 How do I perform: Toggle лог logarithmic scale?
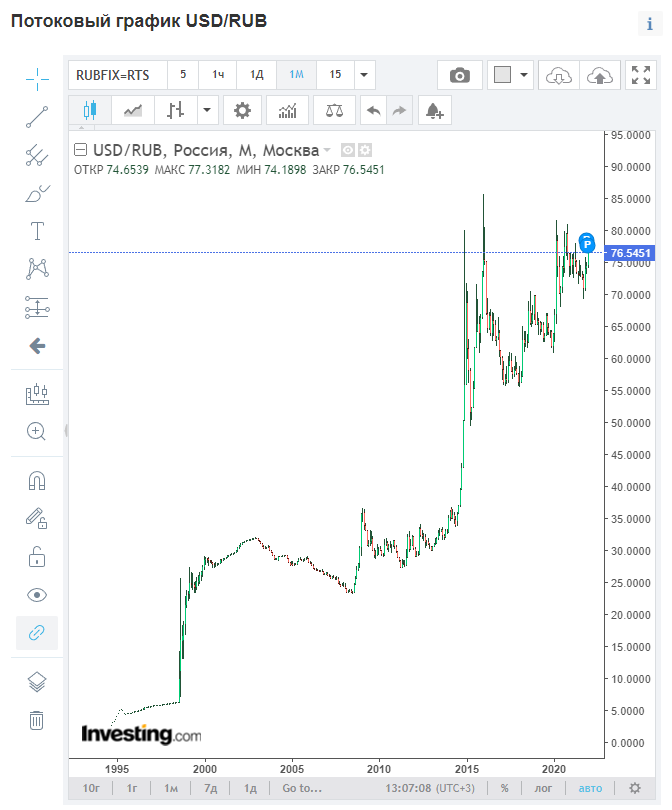pos(543,788)
